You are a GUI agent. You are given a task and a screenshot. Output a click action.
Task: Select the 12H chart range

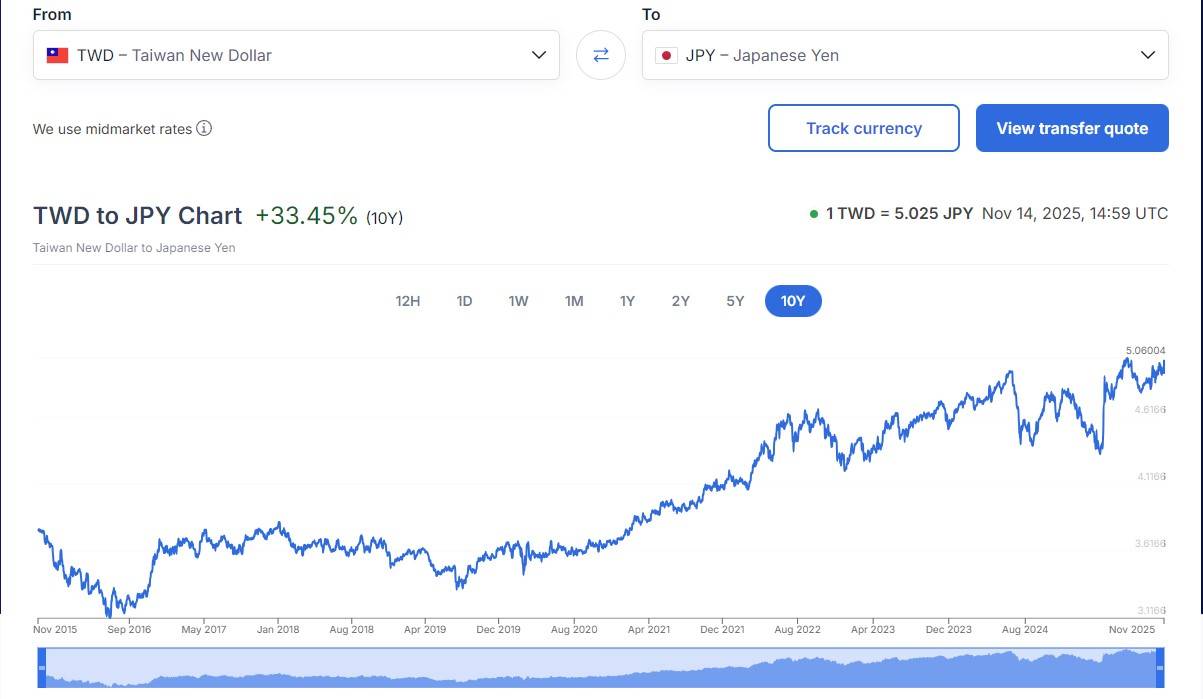(408, 301)
